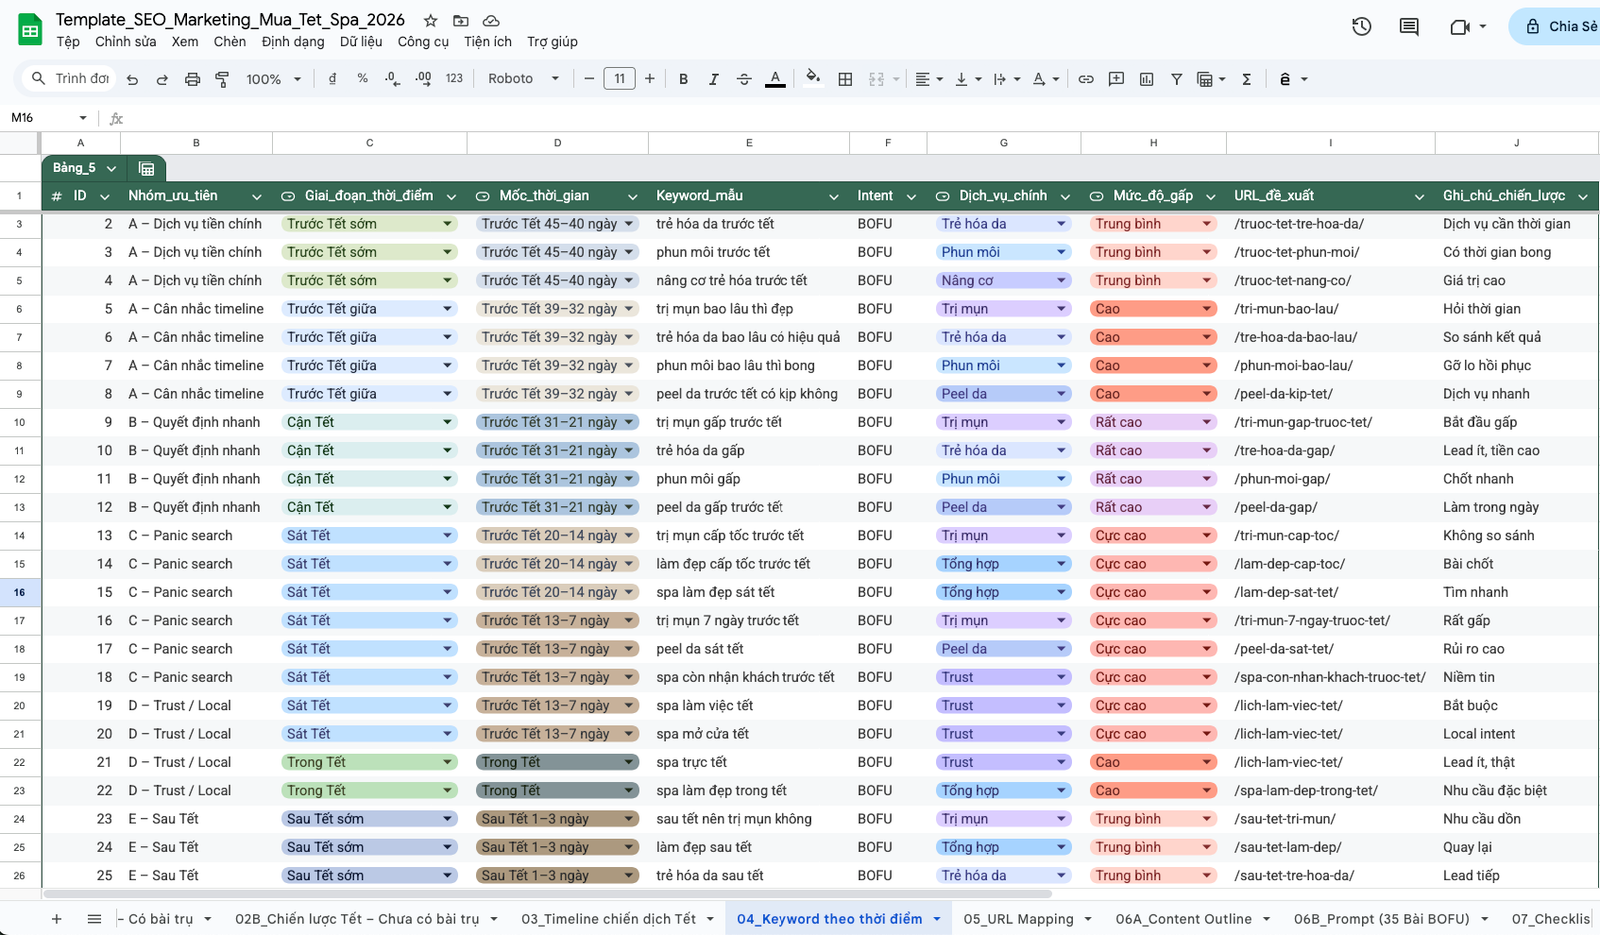Open horizontal align options
Screen dimensions: 1600x935
pos(929,79)
